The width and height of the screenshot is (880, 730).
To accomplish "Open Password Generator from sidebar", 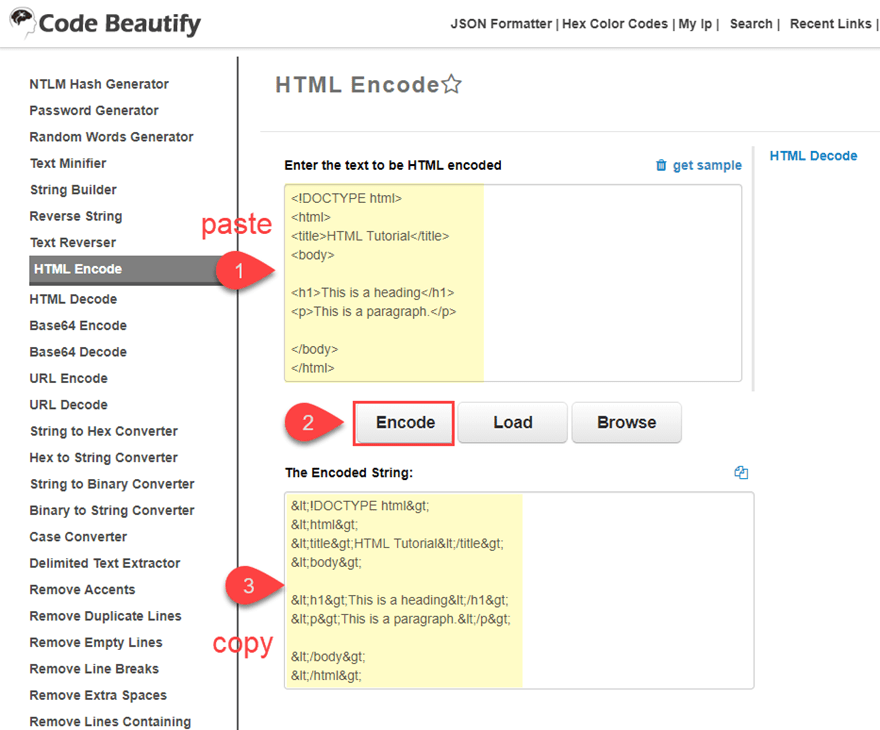I will pyautogui.click(x=94, y=111).
